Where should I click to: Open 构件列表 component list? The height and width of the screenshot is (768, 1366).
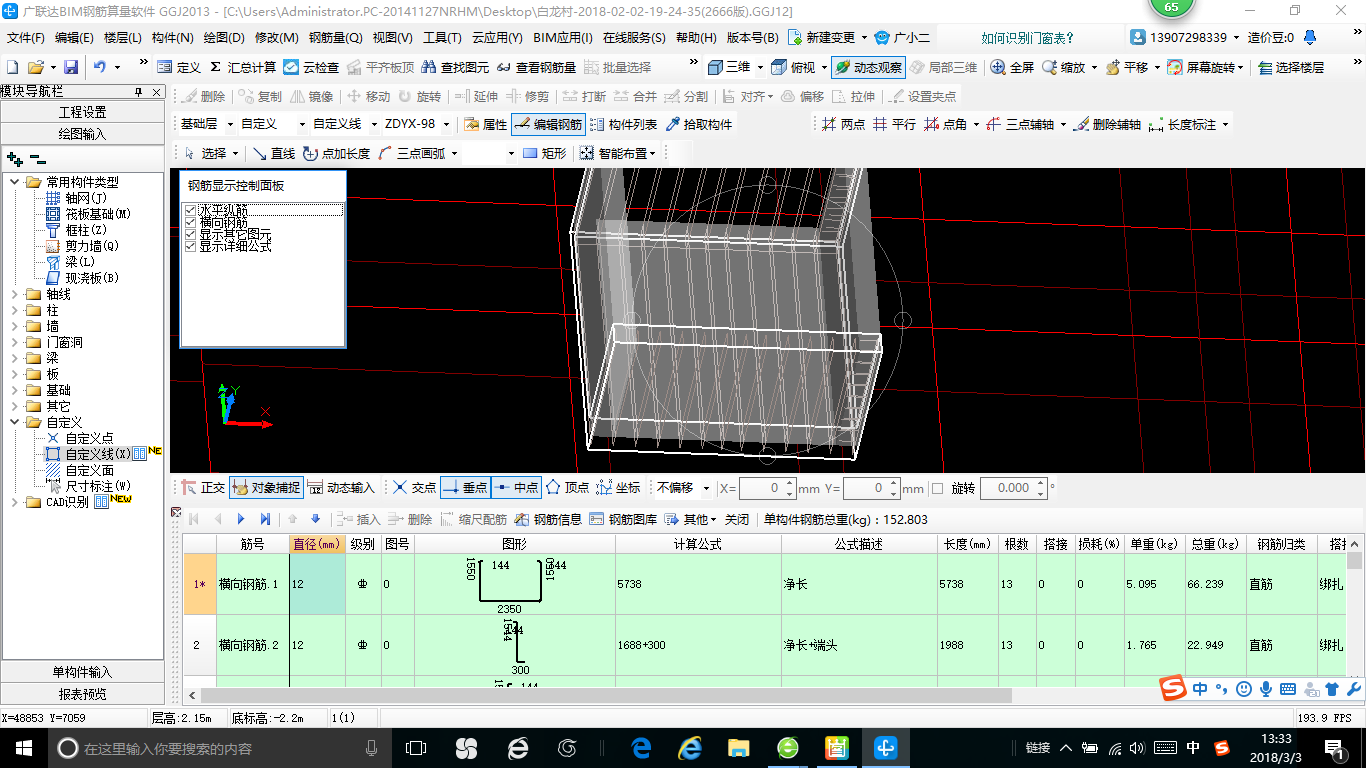coord(623,124)
